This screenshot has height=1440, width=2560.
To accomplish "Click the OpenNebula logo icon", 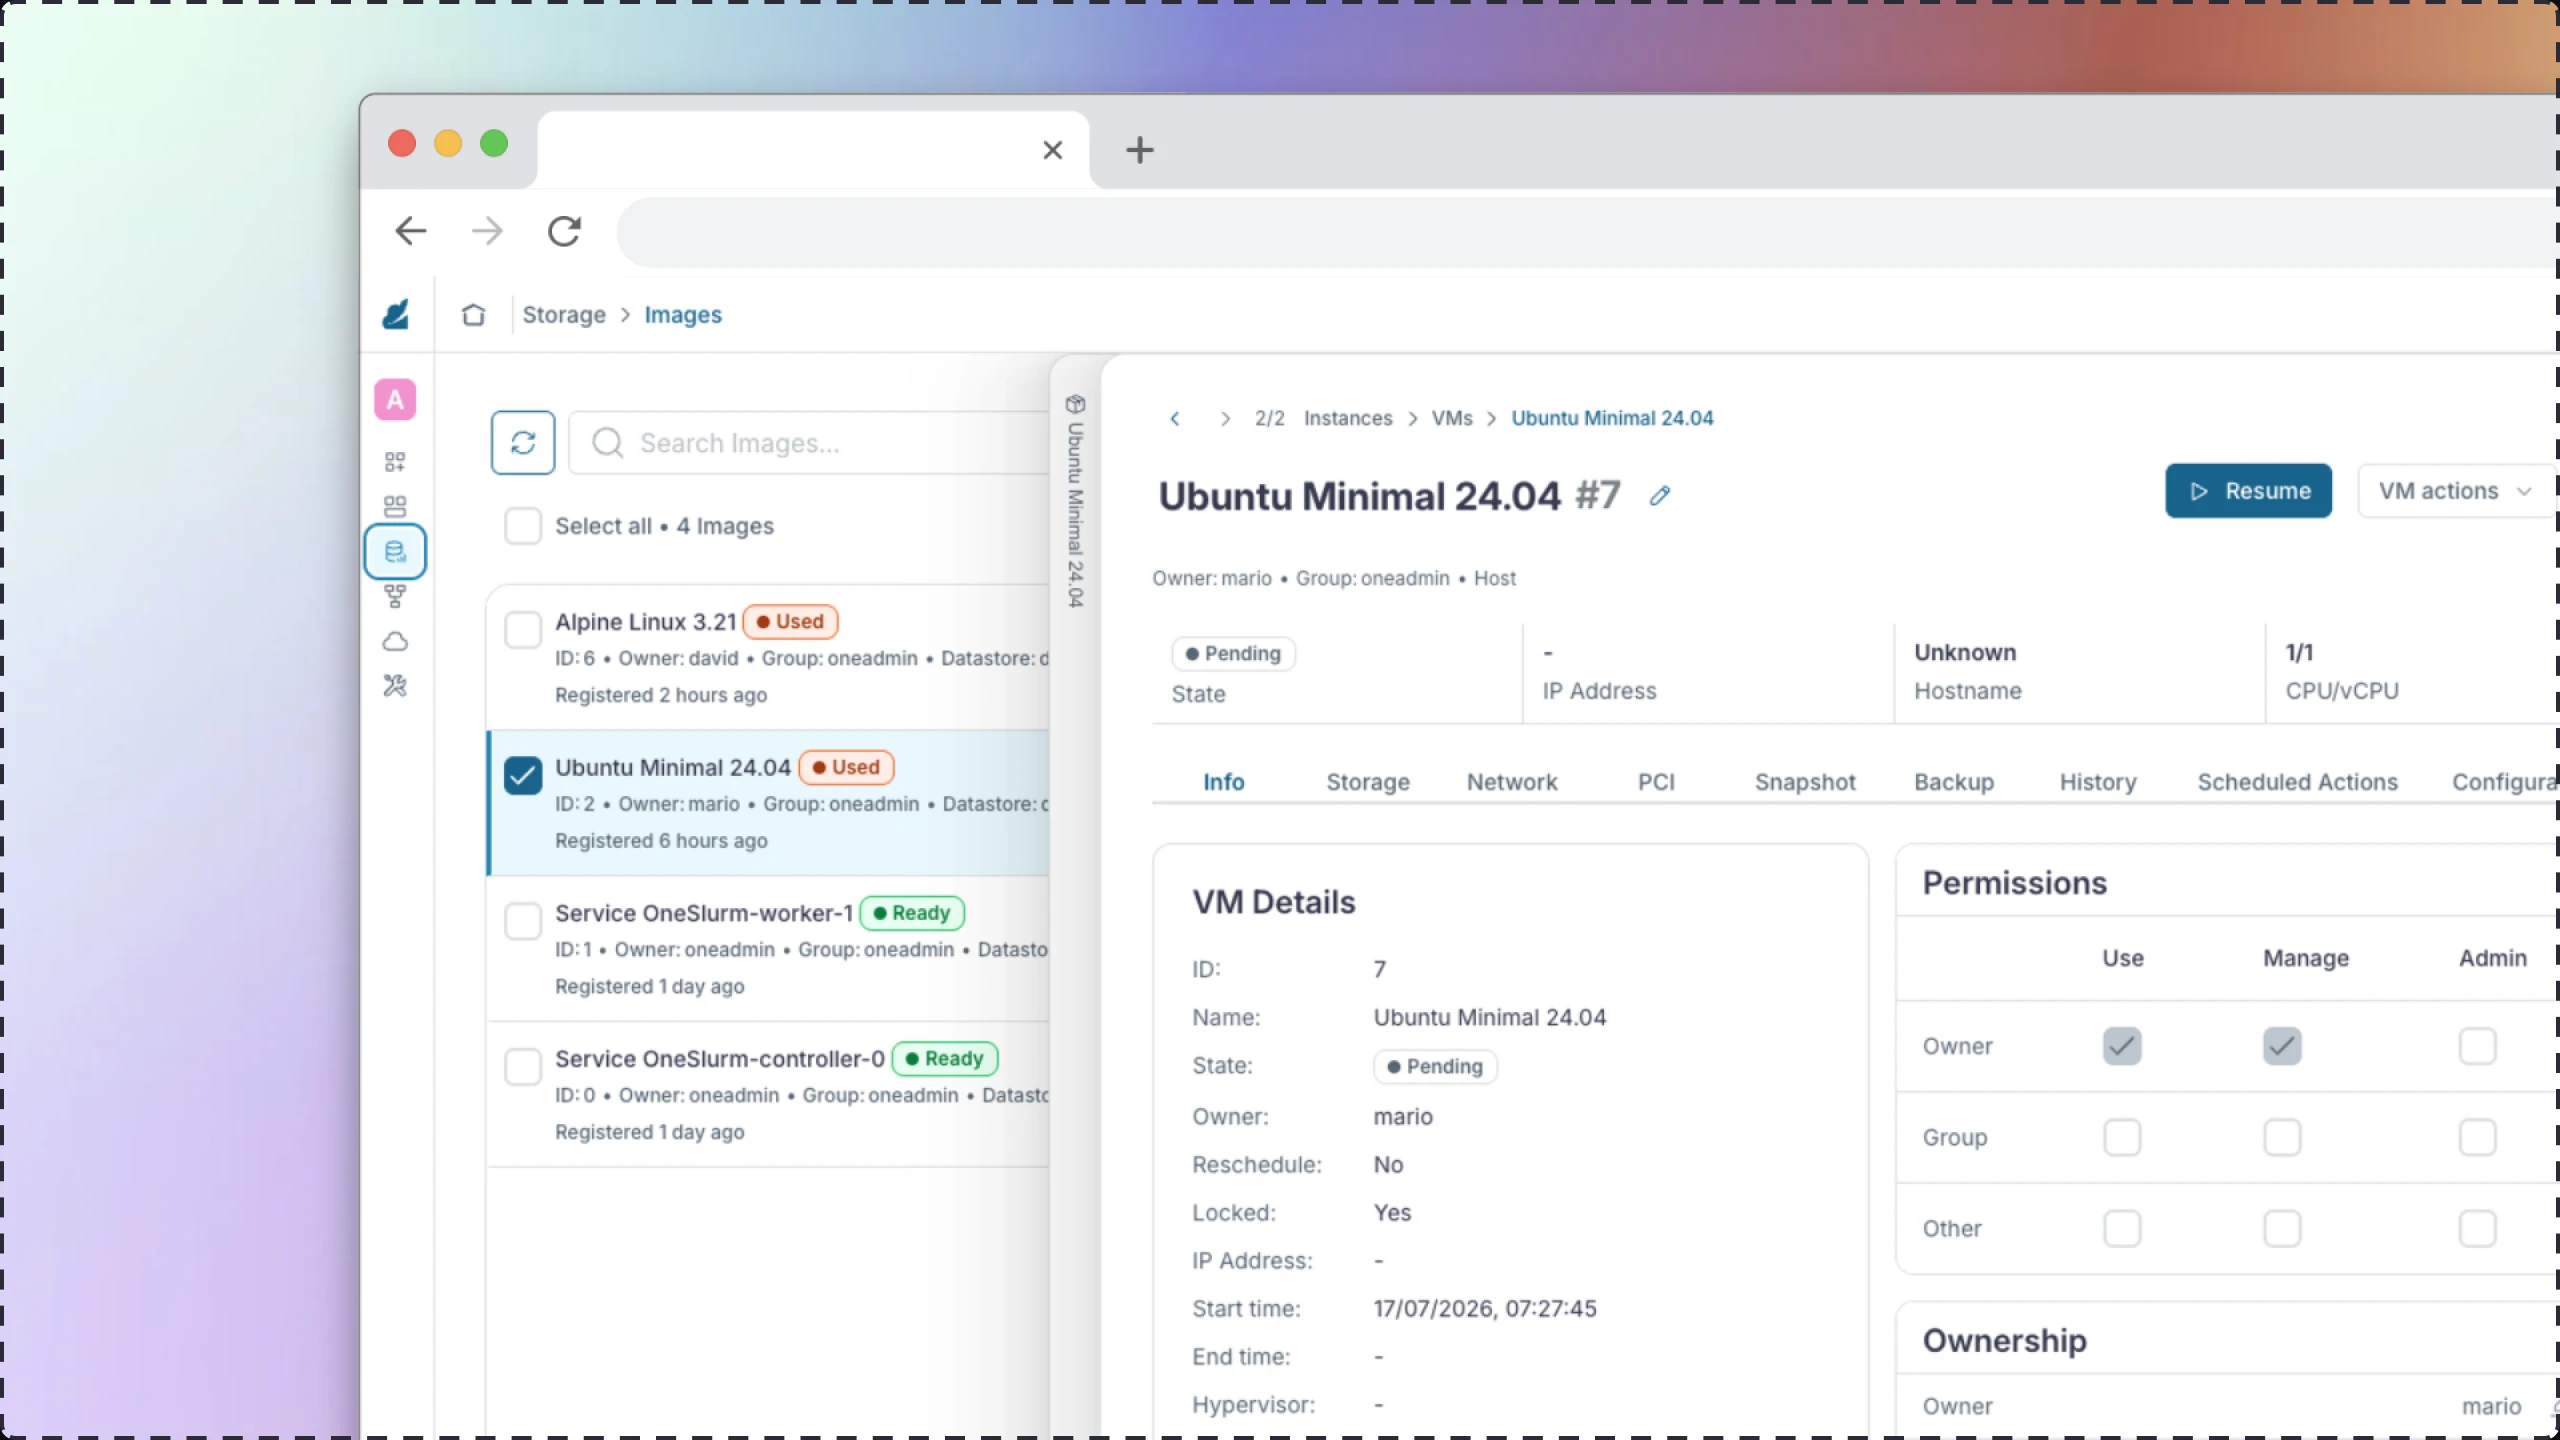I will click(x=396, y=314).
